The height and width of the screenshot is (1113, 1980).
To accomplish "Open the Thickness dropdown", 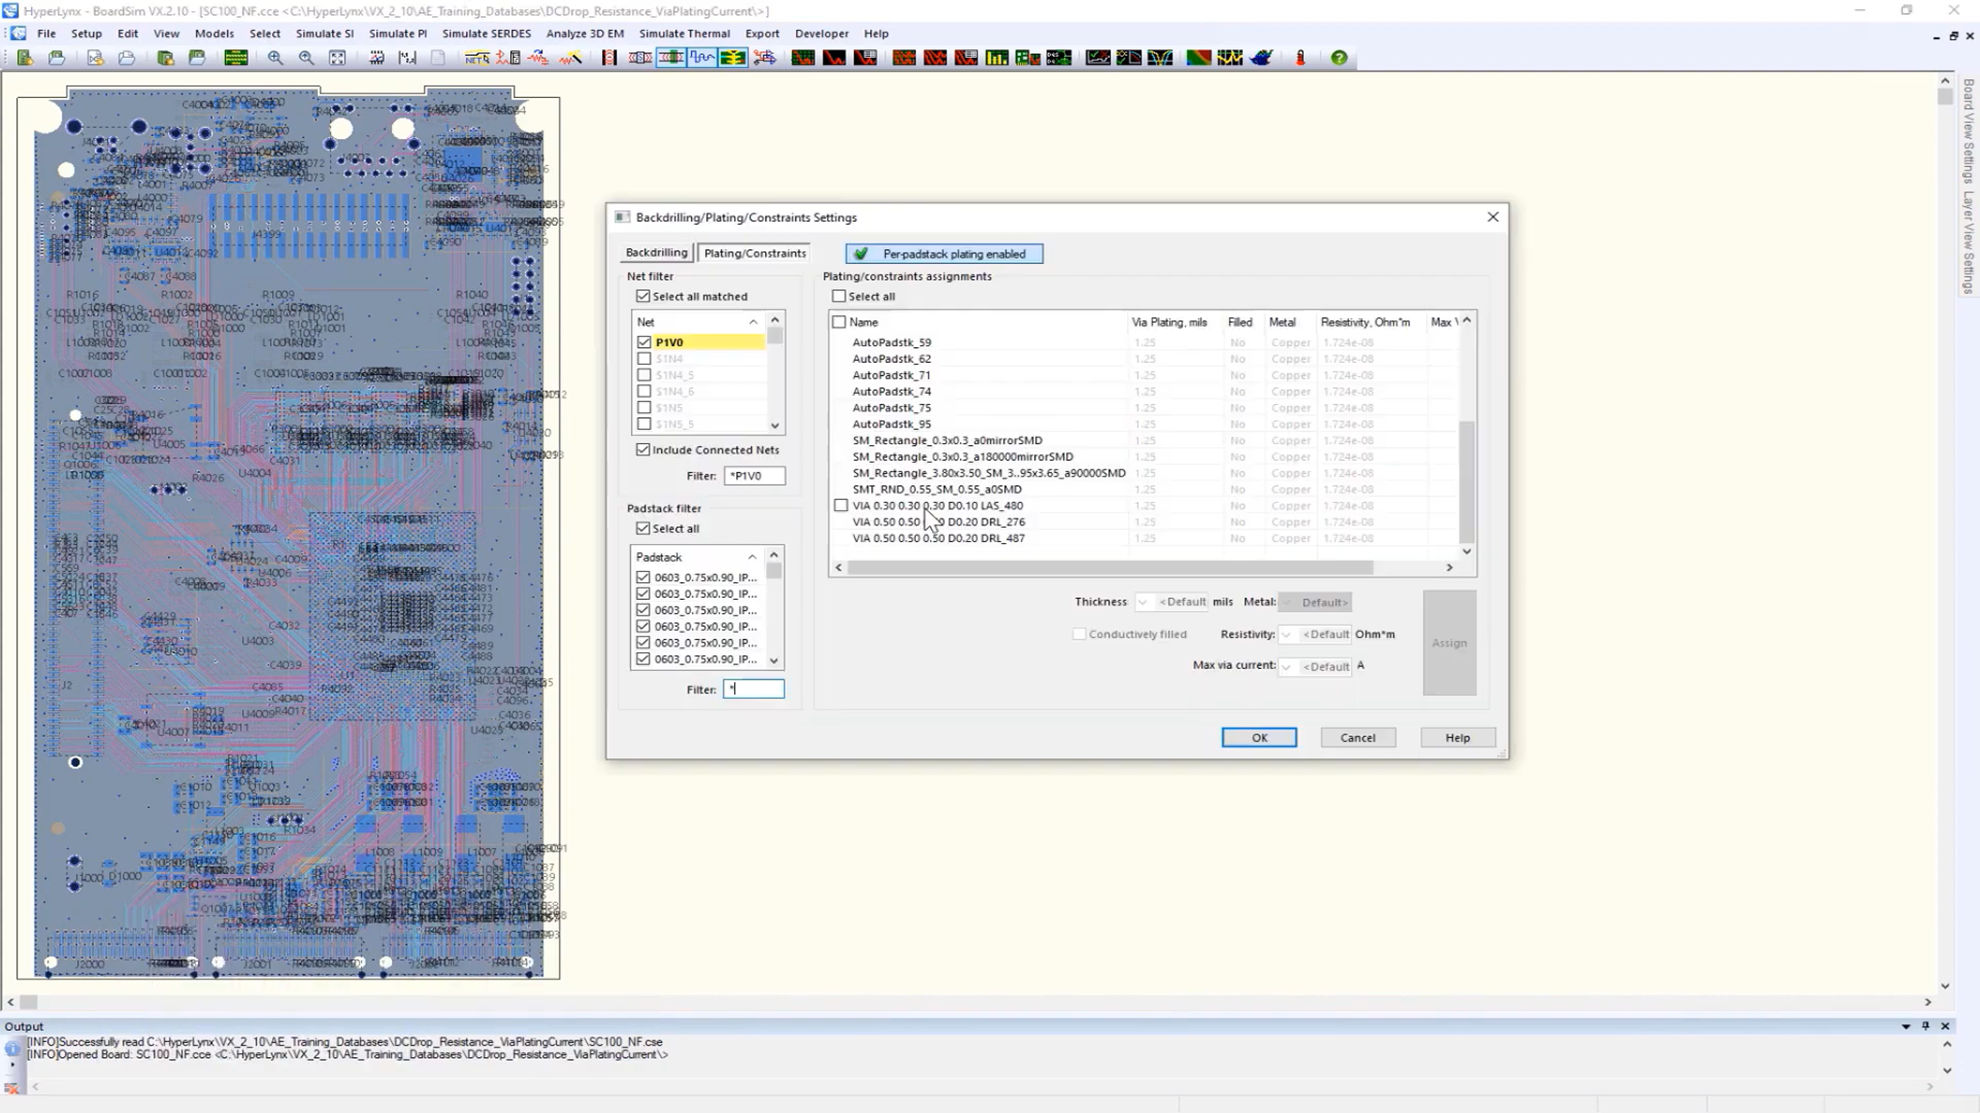I will tap(1142, 602).
